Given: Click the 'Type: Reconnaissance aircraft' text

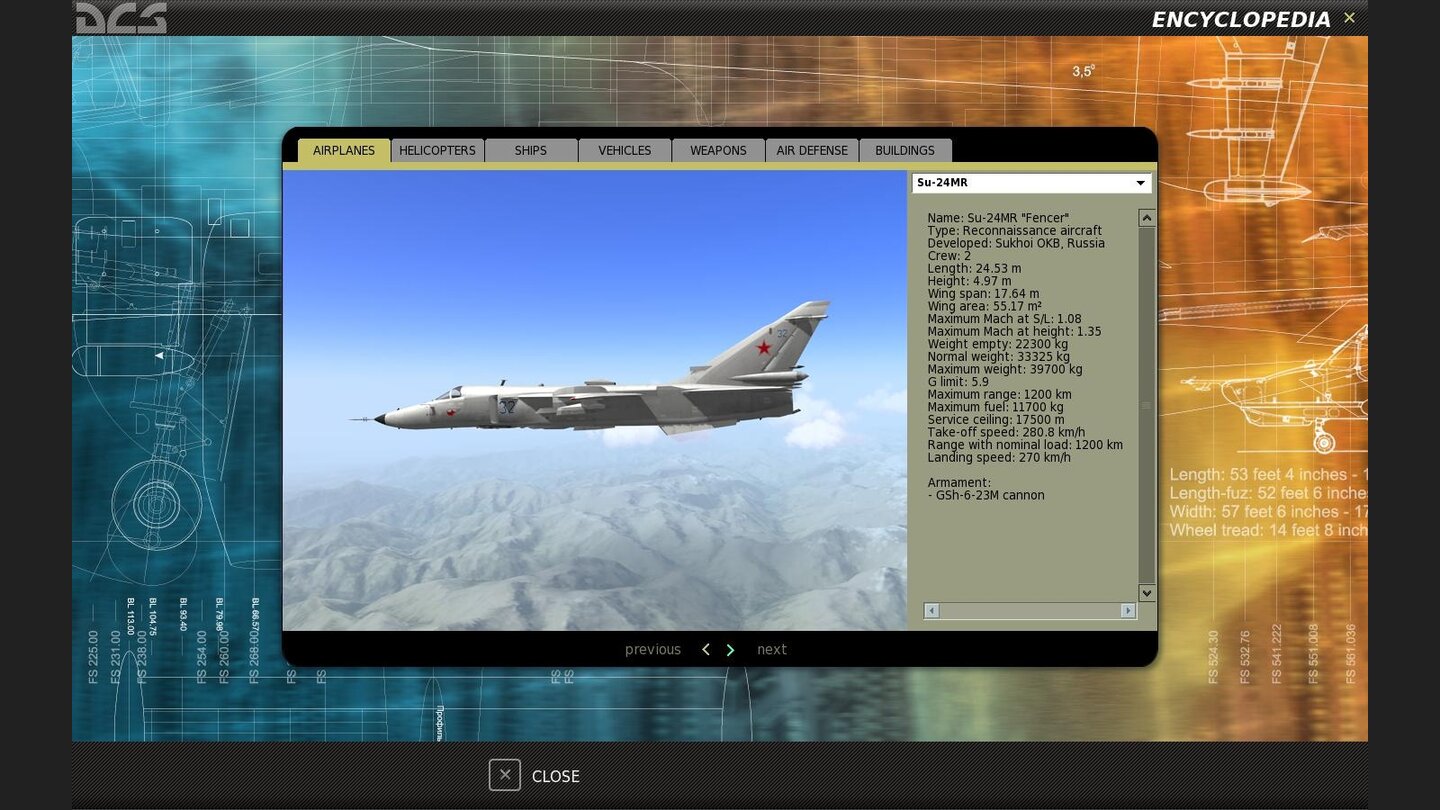Looking at the screenshot, I should pos(1014,231).
